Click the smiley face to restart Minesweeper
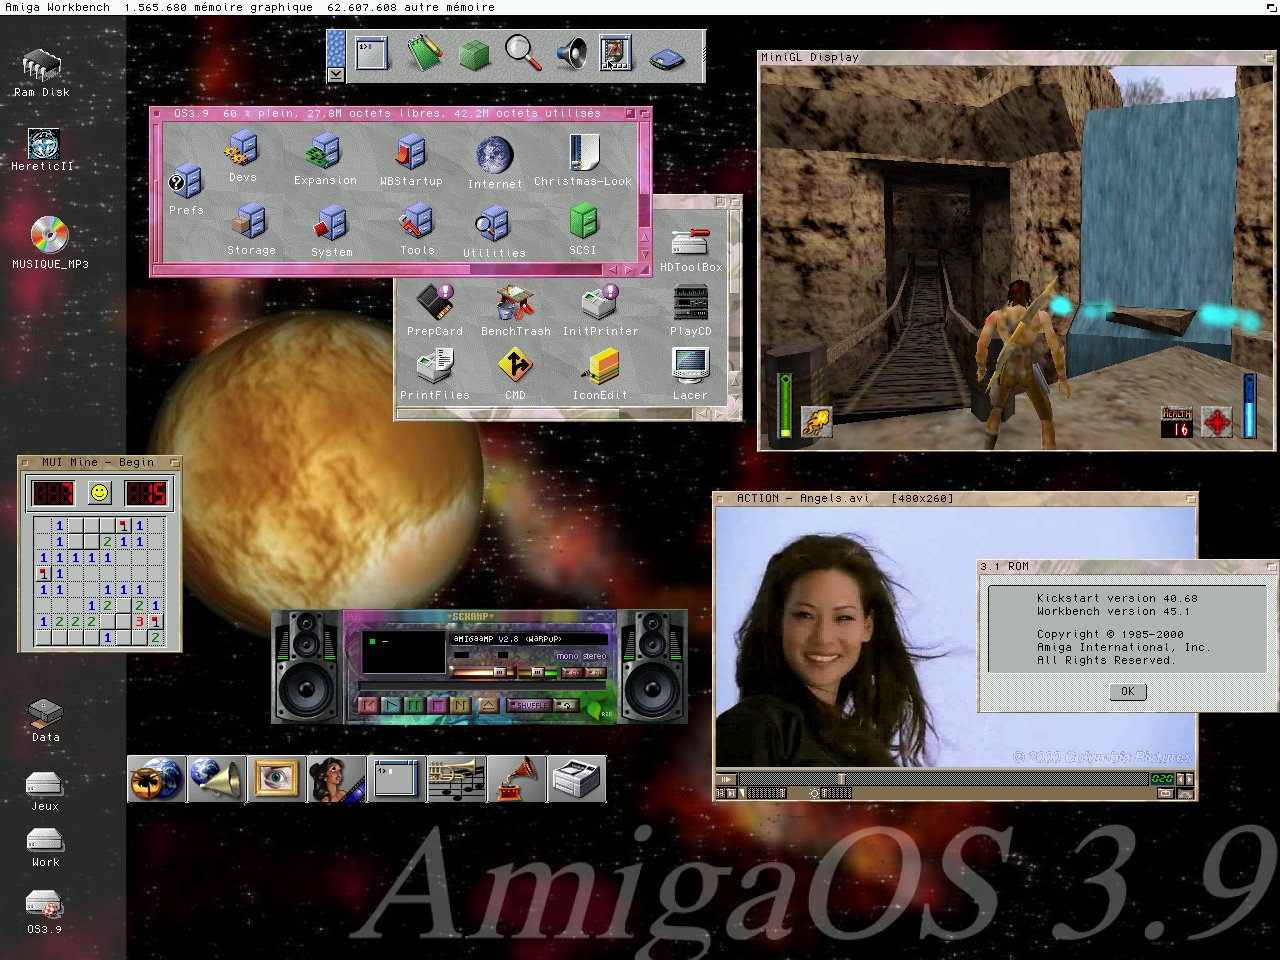 tap(99, 493)
